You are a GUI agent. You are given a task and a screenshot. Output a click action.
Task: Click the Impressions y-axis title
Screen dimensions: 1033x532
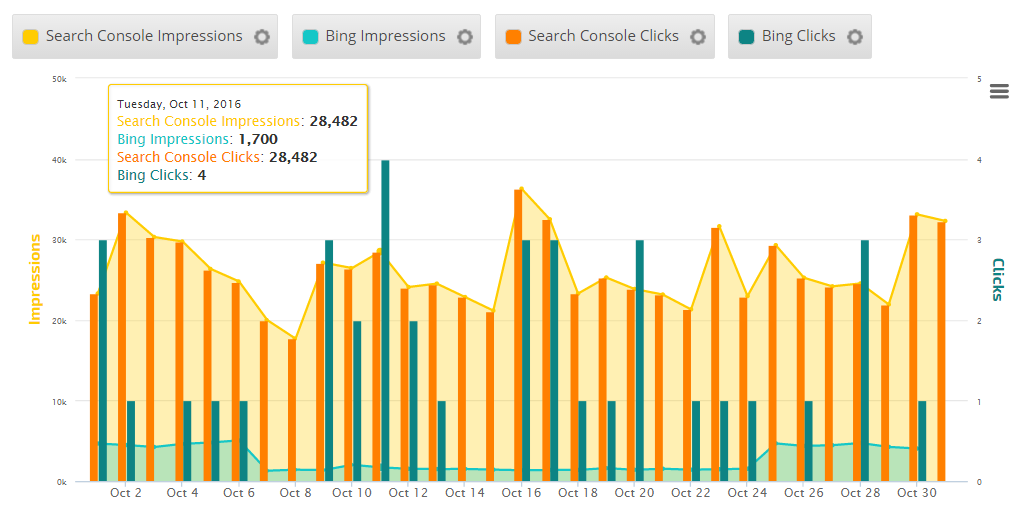[36, 279]
